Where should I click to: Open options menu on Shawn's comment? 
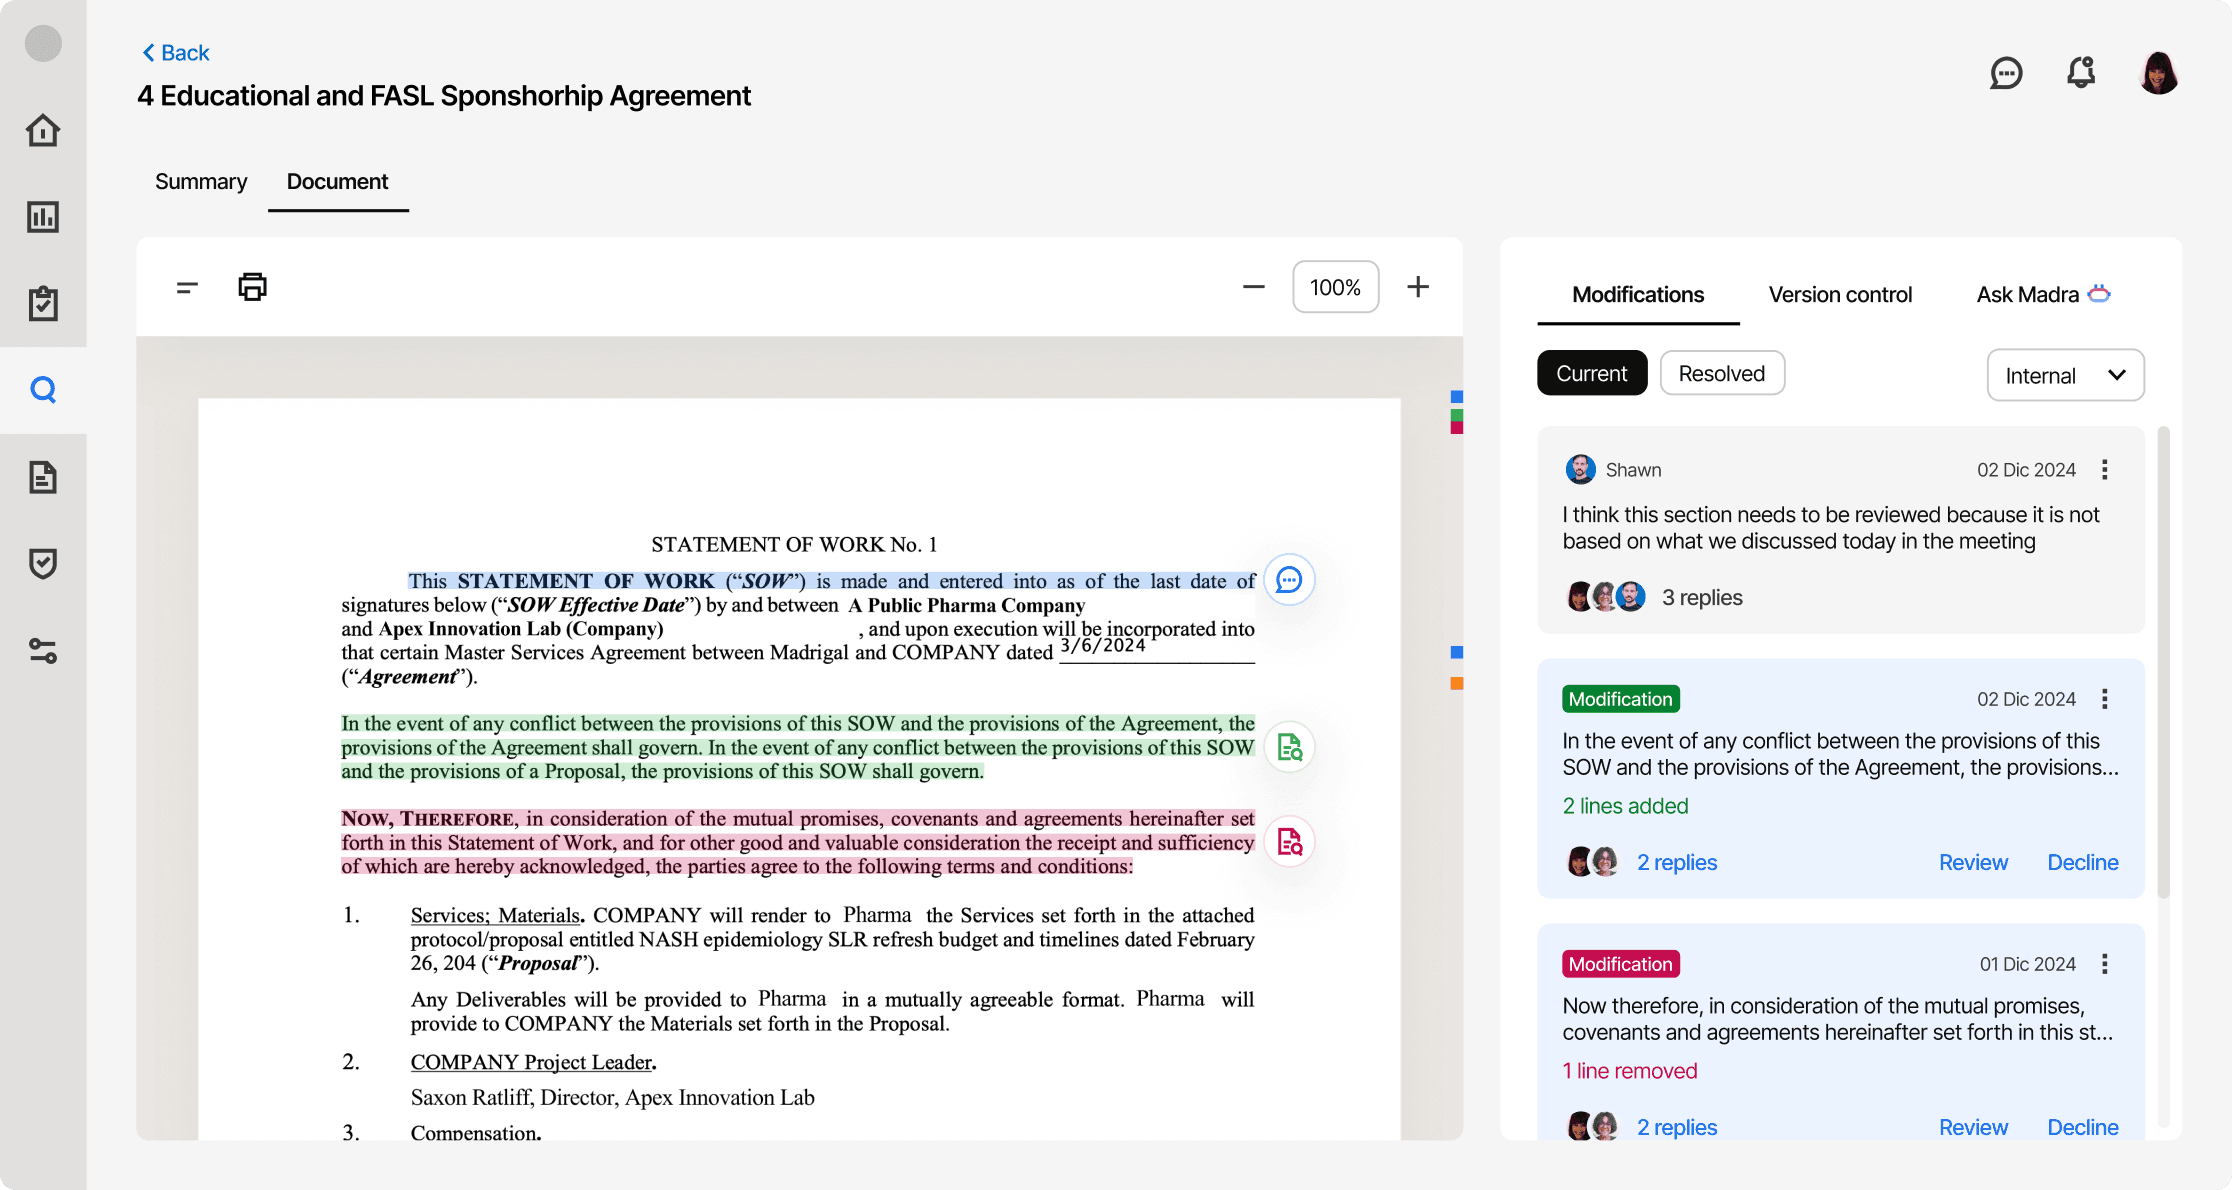[x=2105, y=470]
